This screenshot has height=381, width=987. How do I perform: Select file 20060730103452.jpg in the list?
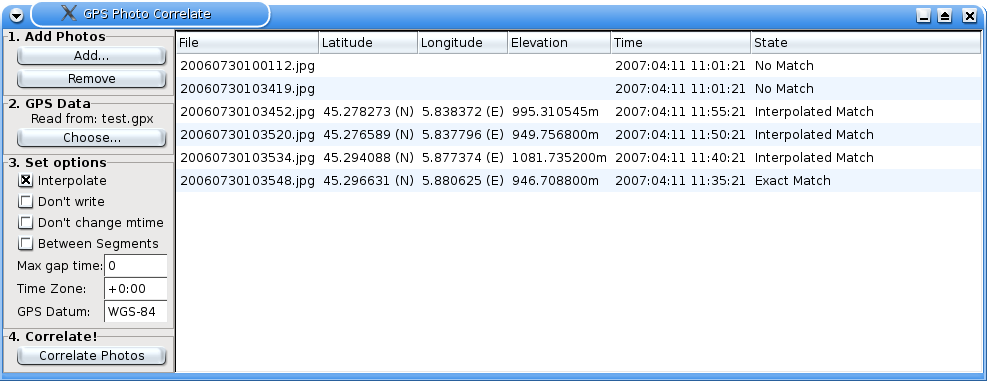247,112
